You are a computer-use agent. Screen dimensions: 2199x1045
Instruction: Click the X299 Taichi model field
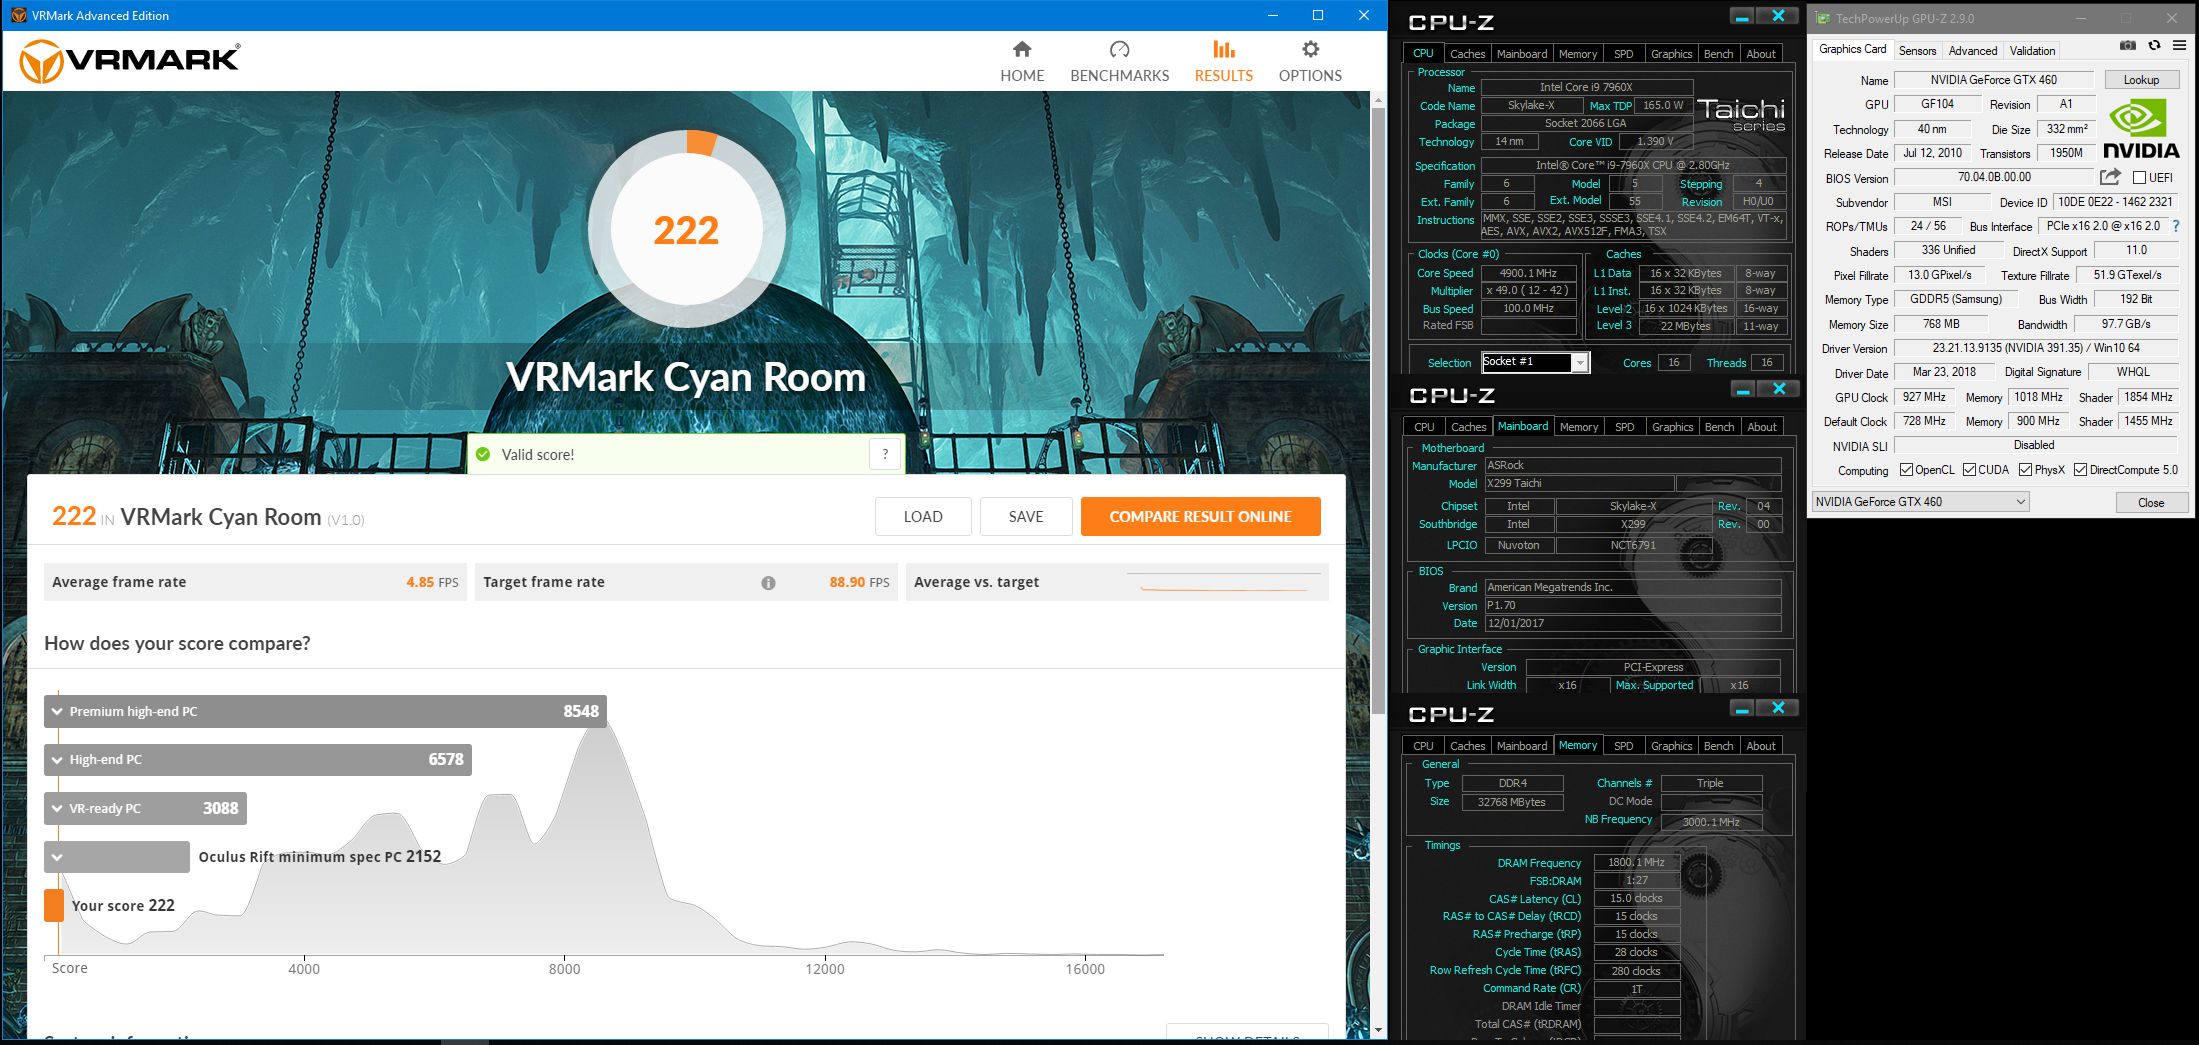tap(1578, 483)
